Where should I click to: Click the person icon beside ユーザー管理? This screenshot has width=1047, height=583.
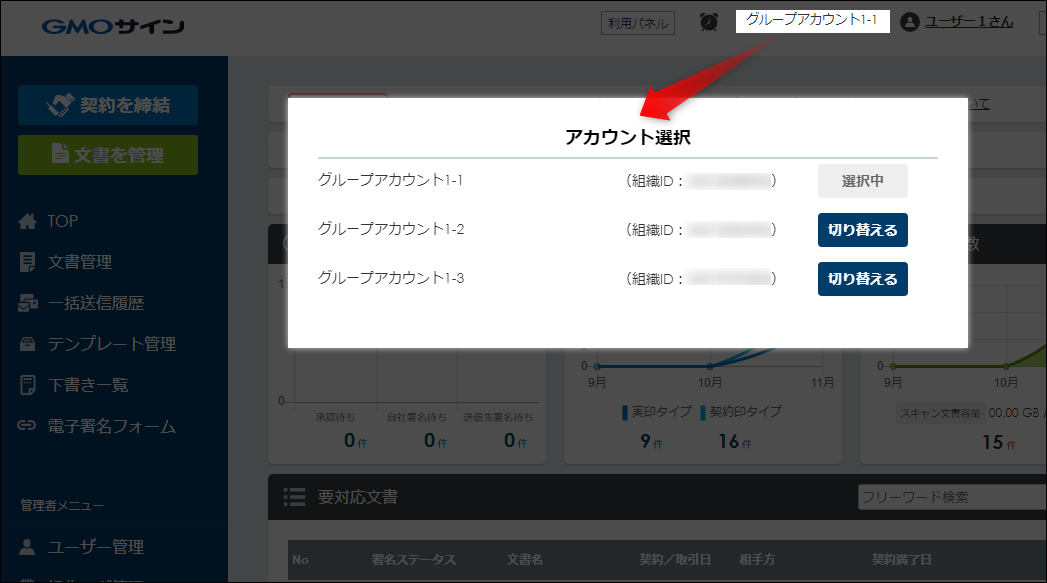27,547
